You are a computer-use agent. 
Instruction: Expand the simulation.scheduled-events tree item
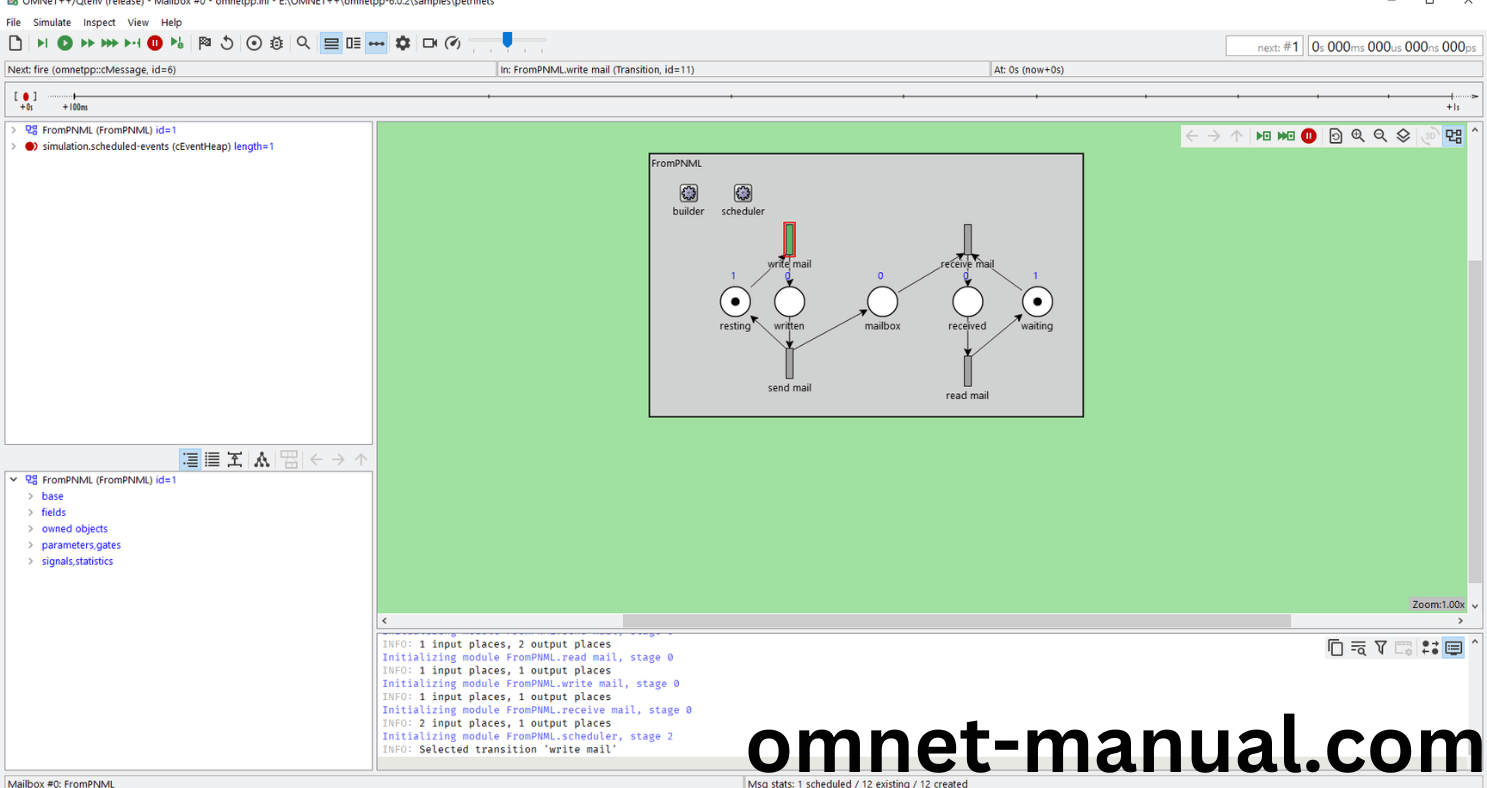click(x=14, y=146)
